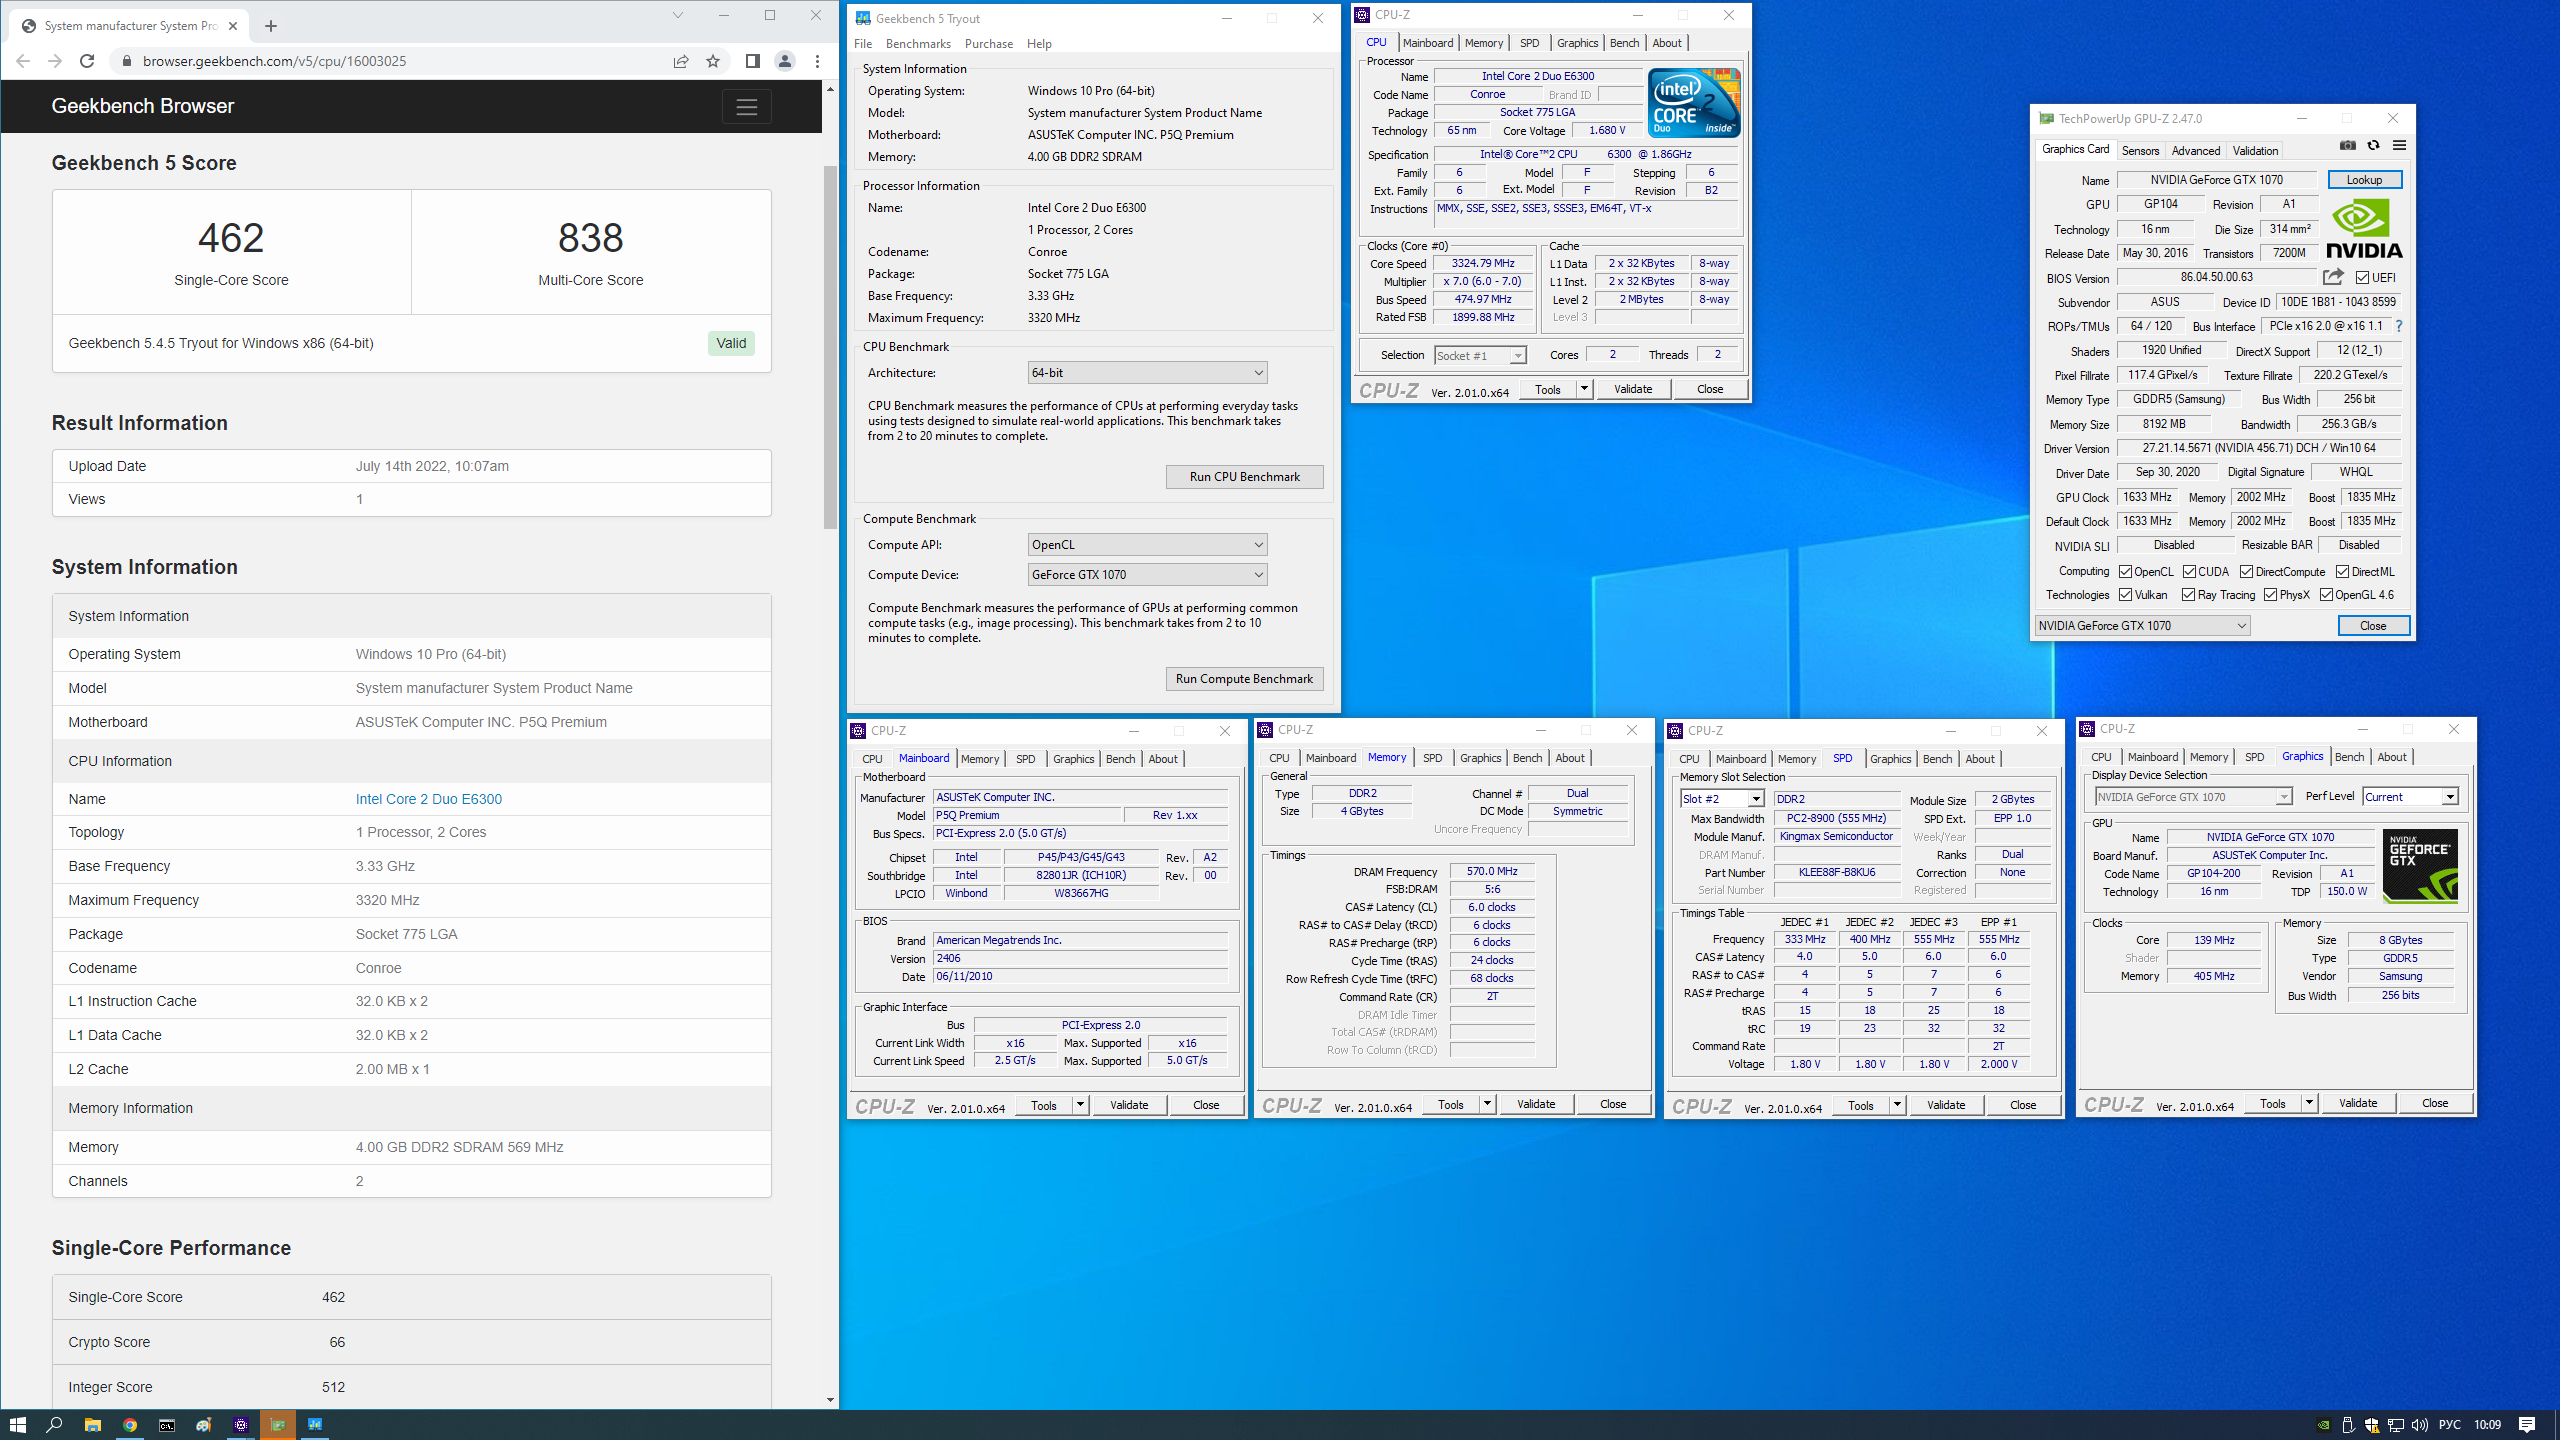The height and width of the screenshot is (1440, 2560).
Task: Open the Geekbench Browser hamburger navigation
Action: (747, 107)
